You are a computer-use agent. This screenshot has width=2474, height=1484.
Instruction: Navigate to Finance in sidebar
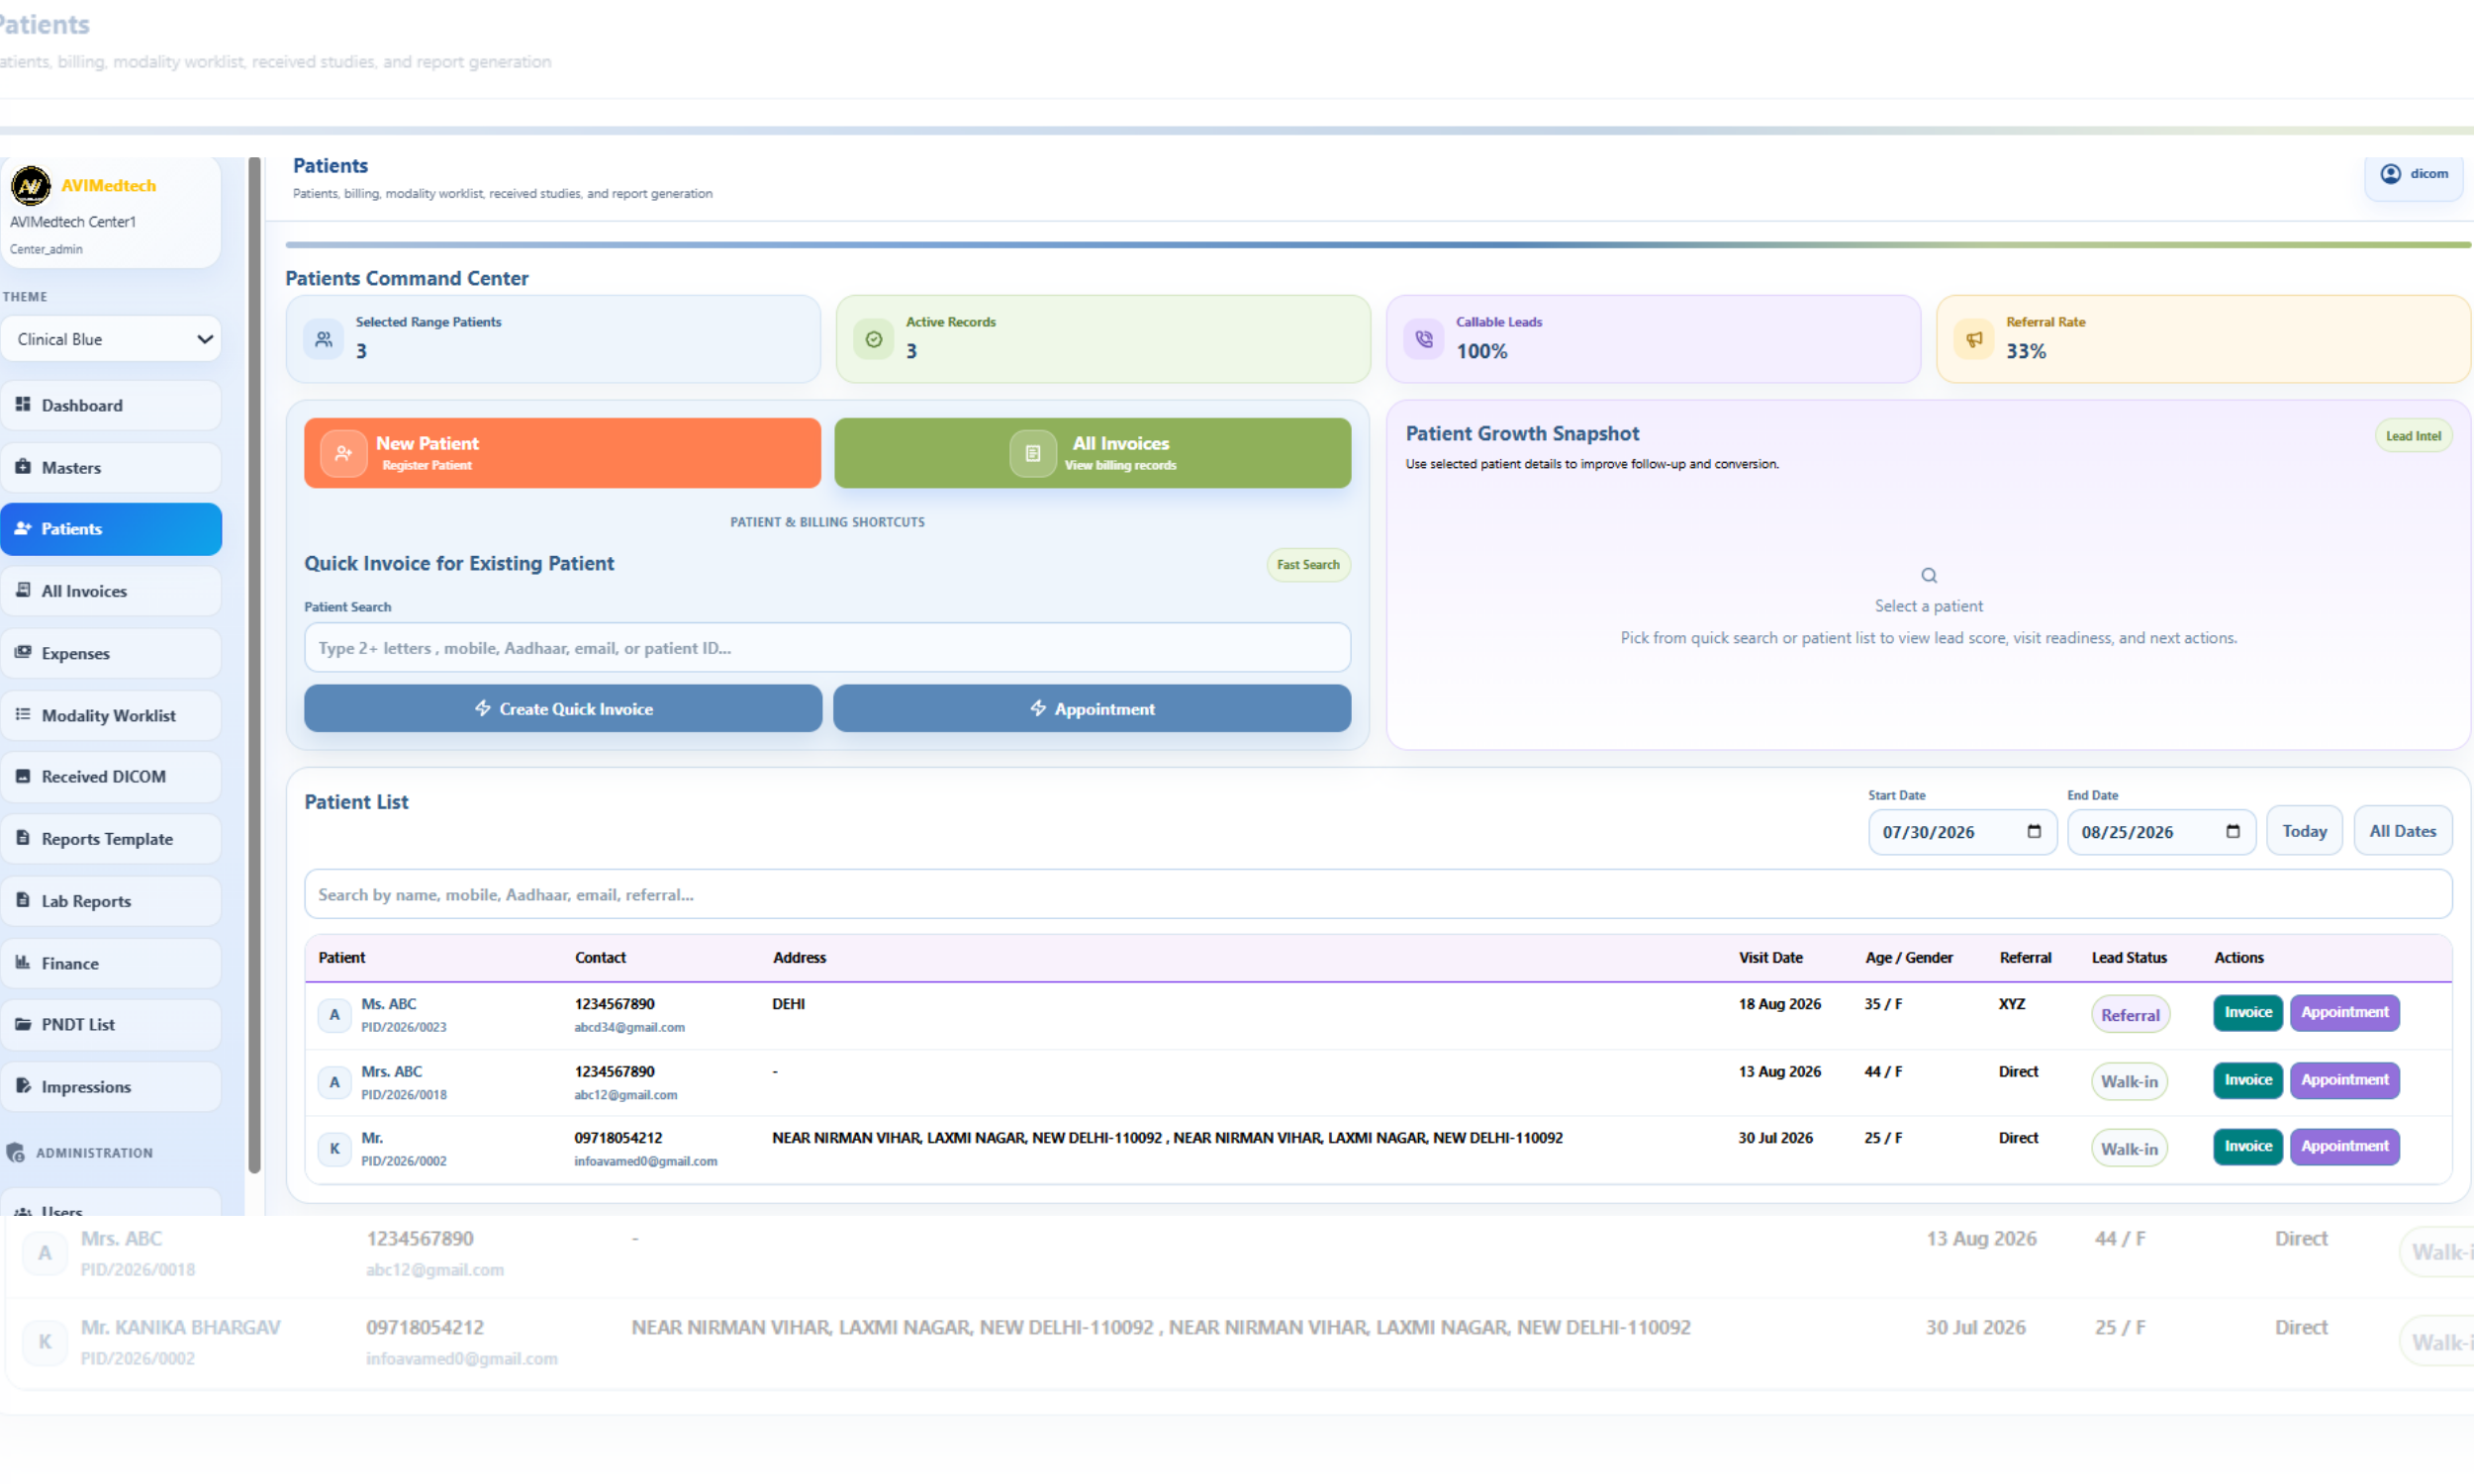[112, 963]
